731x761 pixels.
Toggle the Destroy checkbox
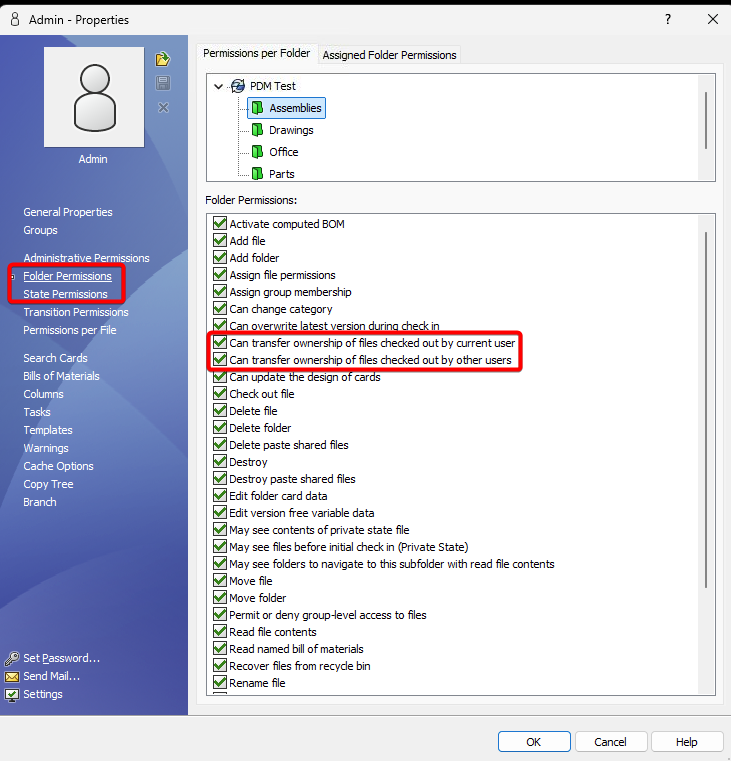pyautogui.click(x=220, y=462)
